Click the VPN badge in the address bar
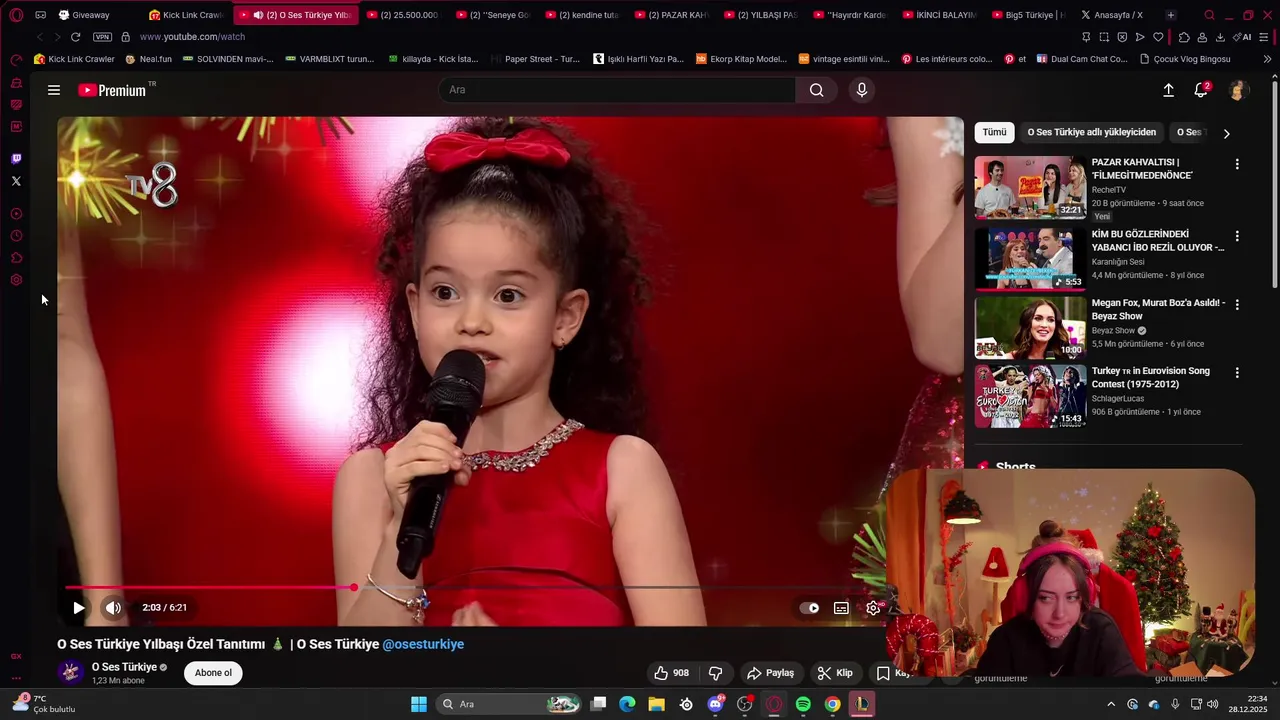The height and width of the screenshot is (720, 1280). click(x=102, y=37)
